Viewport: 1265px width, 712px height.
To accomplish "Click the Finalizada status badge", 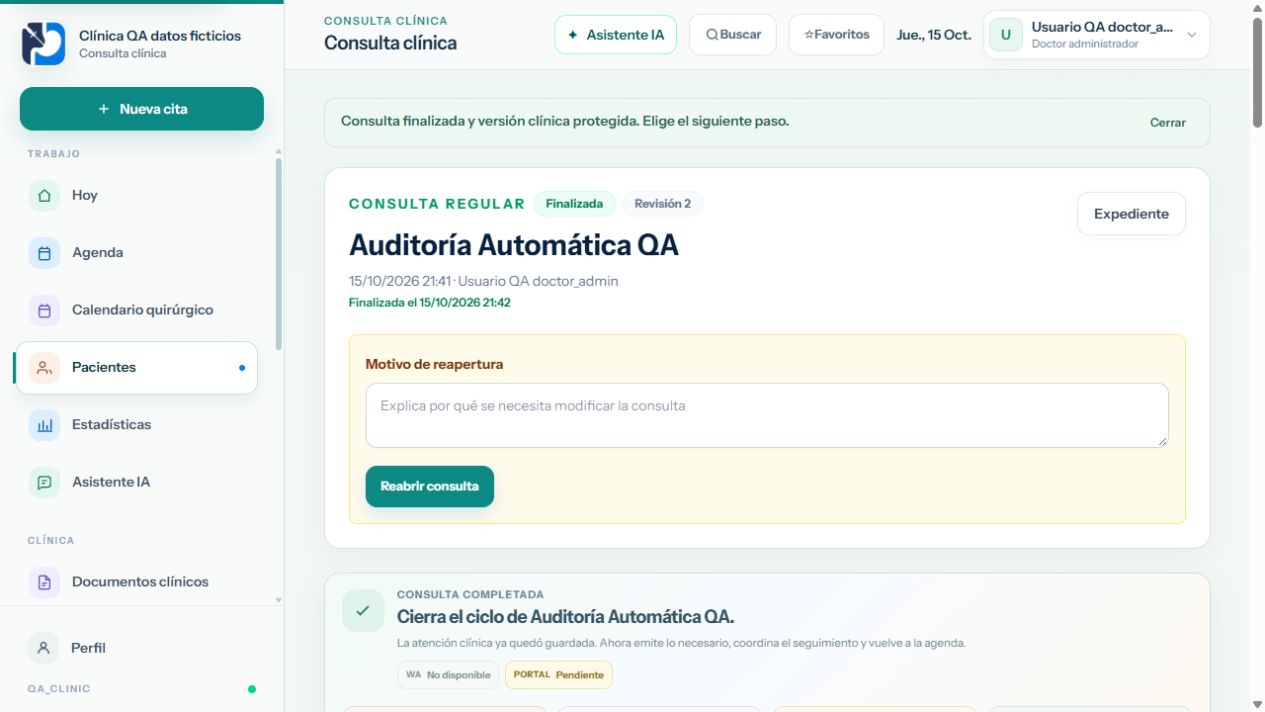I will click(x=574, y=204).
